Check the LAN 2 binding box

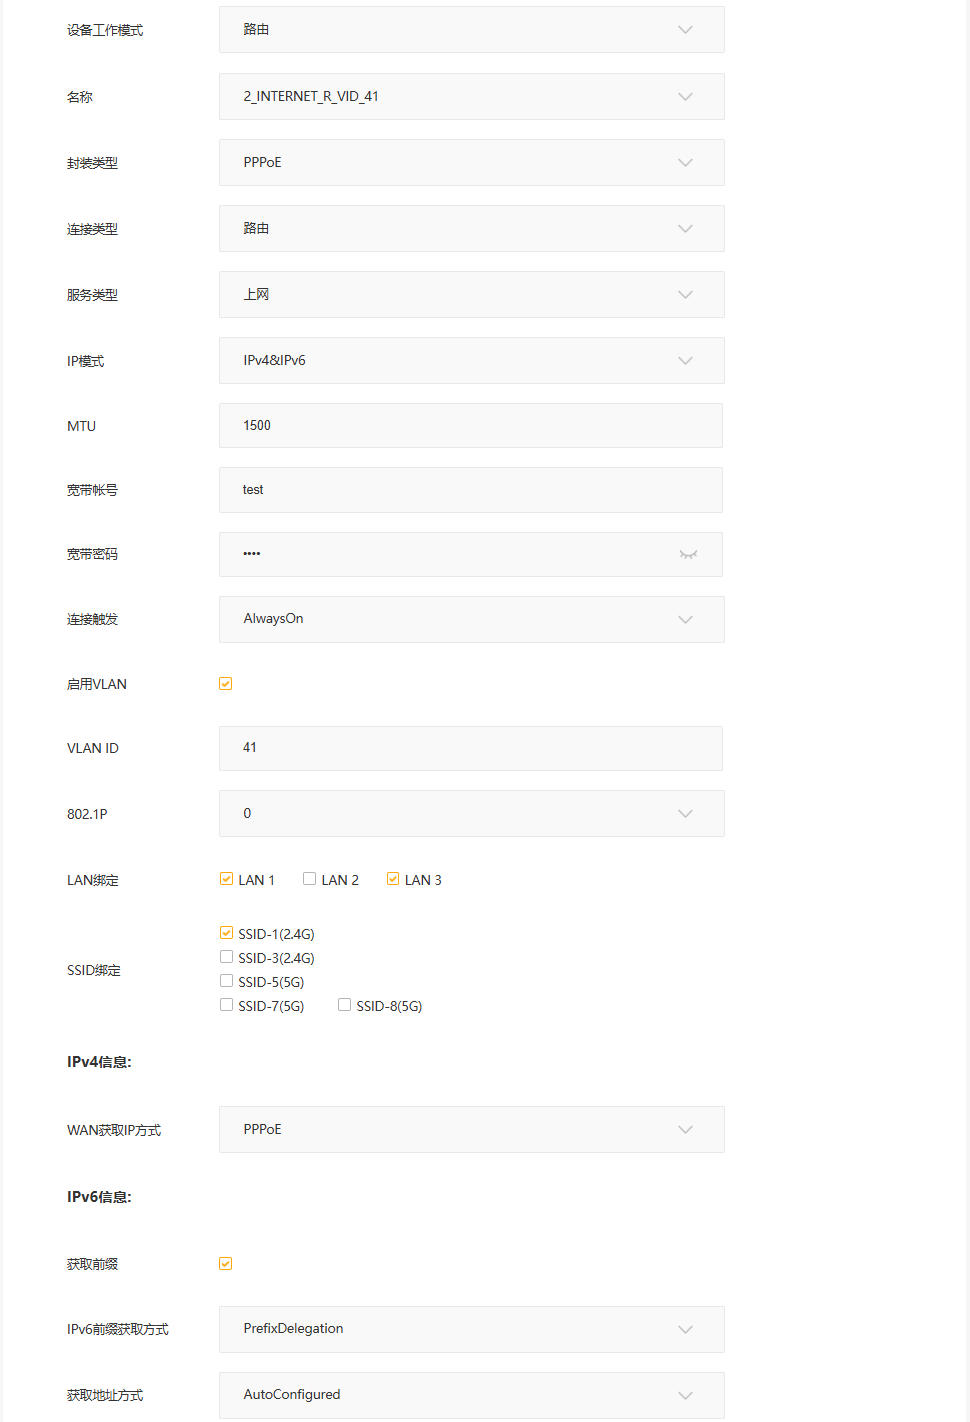pos(309,879)
